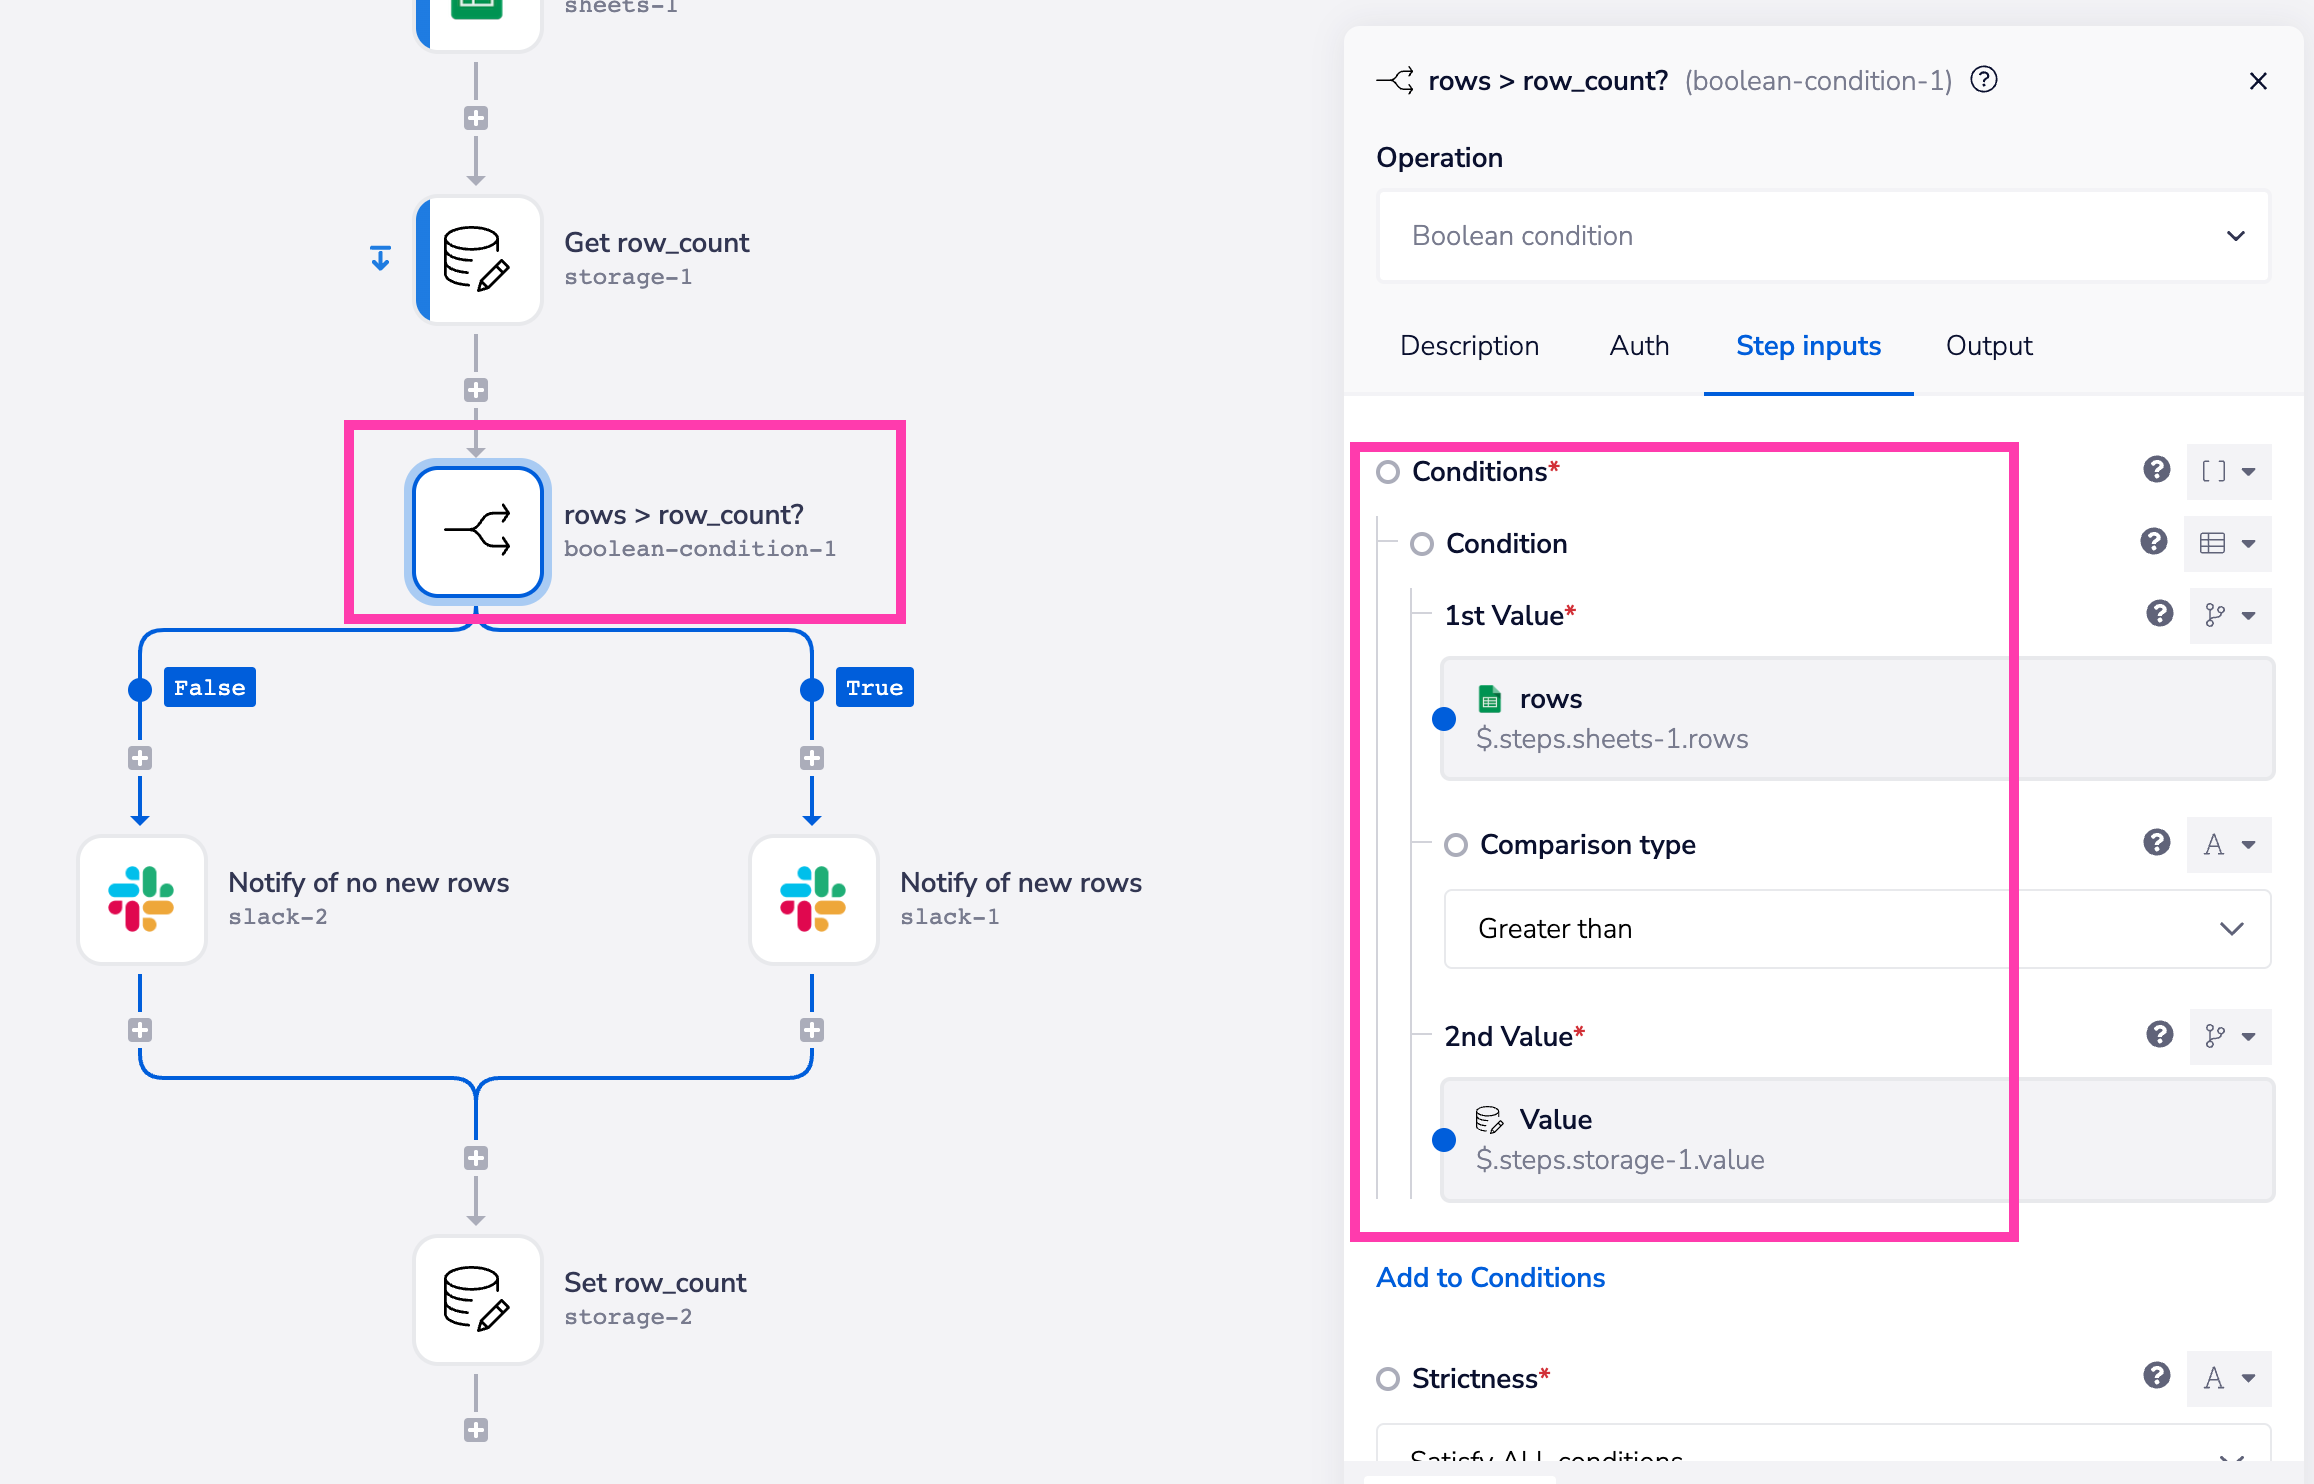The width and height of the screenshot is (2314, 1484).
Task: Click the boolean-condition-1 branch step icon
Action: coord(478,532)
